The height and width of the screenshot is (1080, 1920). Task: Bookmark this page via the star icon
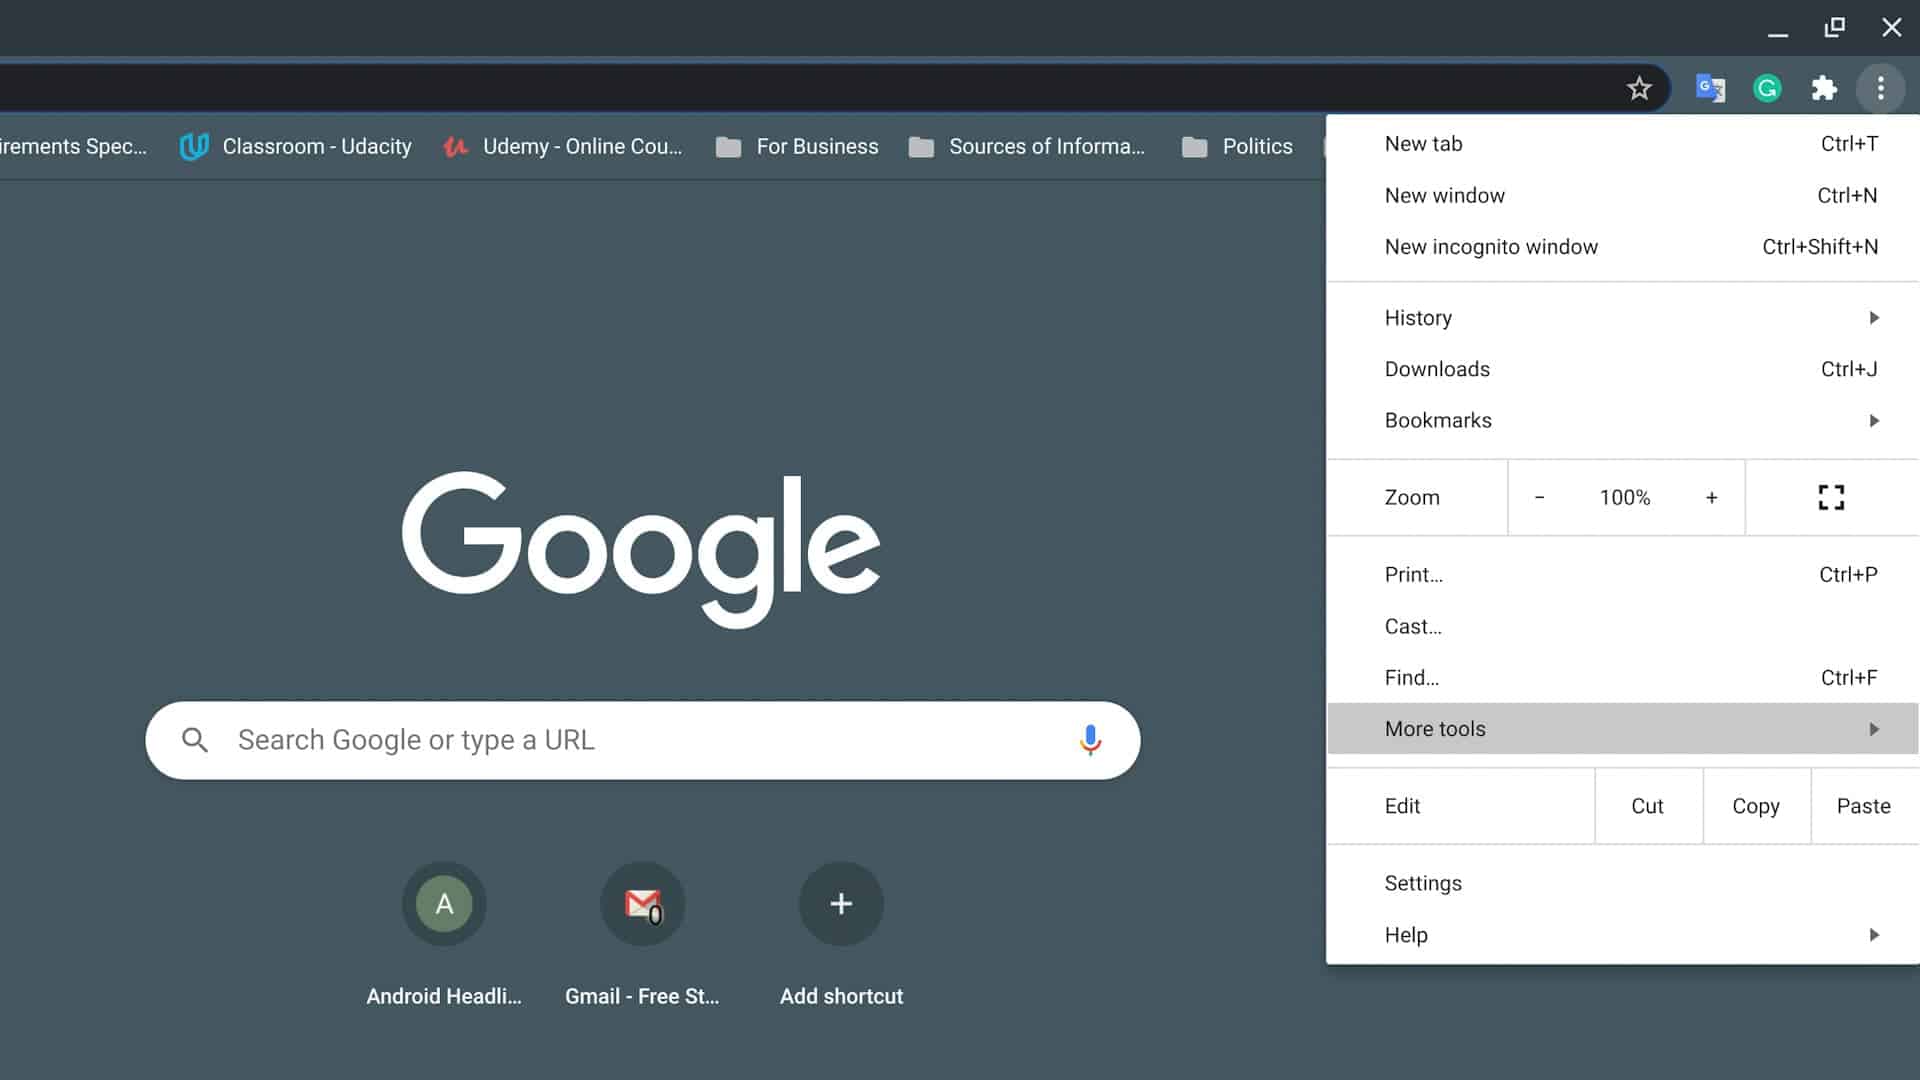pos(1639,88)
